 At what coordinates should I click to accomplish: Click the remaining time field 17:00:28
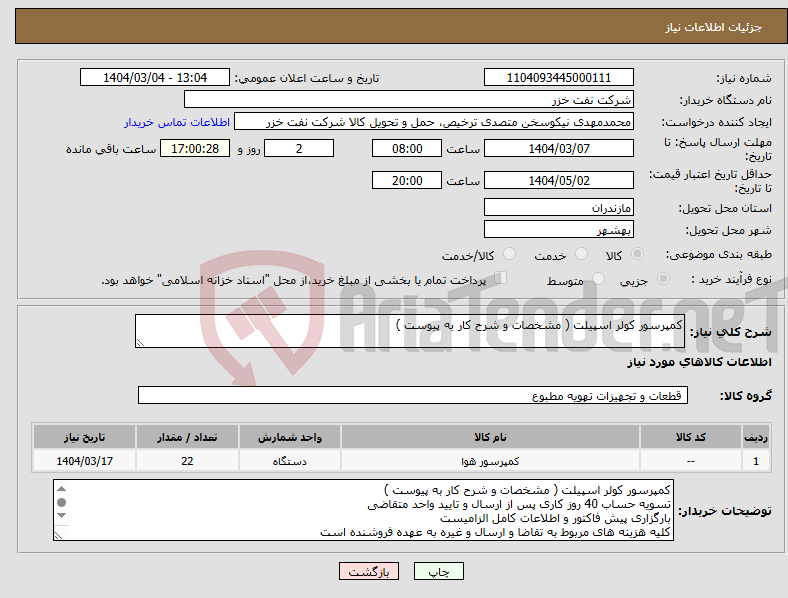(x=195, y=149)
